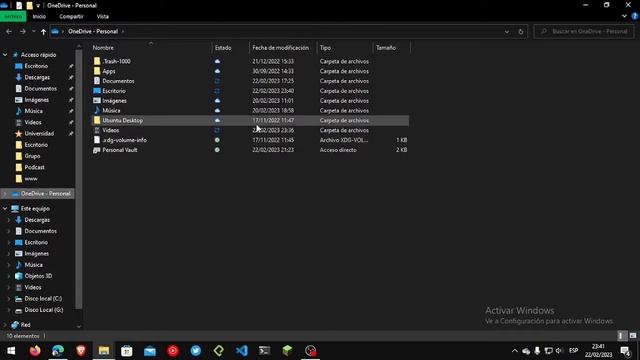Open Windows Start menu

[11, 351]
